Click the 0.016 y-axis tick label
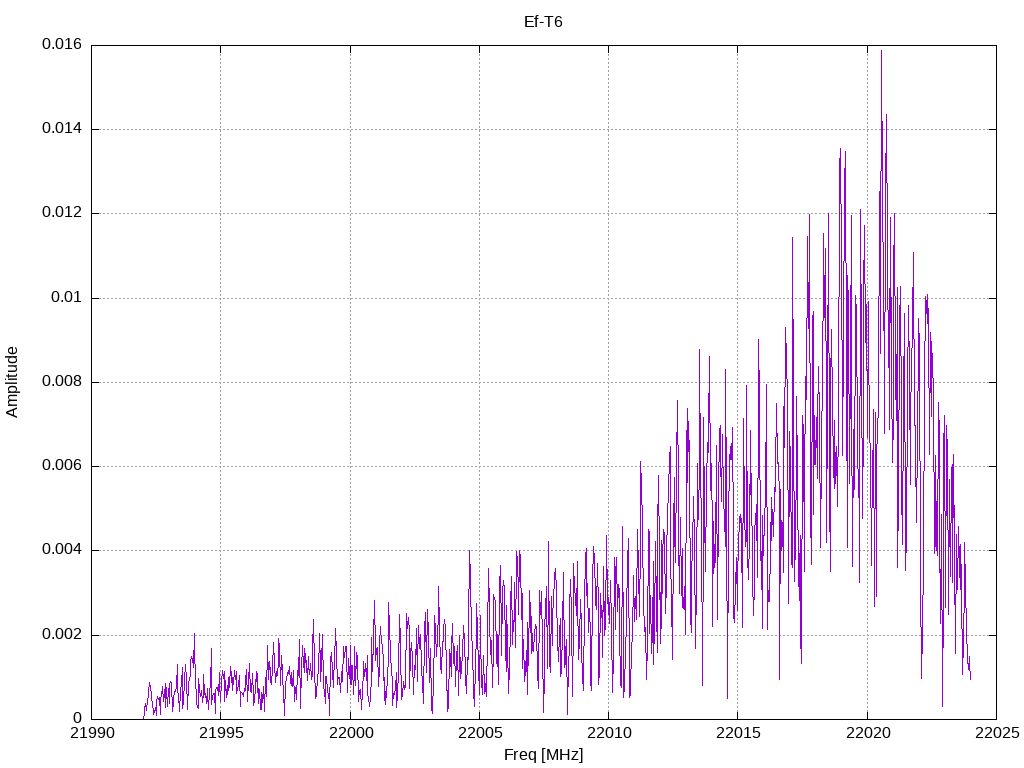Screen dimensions: 1024x768 click(x=62, y=44)
